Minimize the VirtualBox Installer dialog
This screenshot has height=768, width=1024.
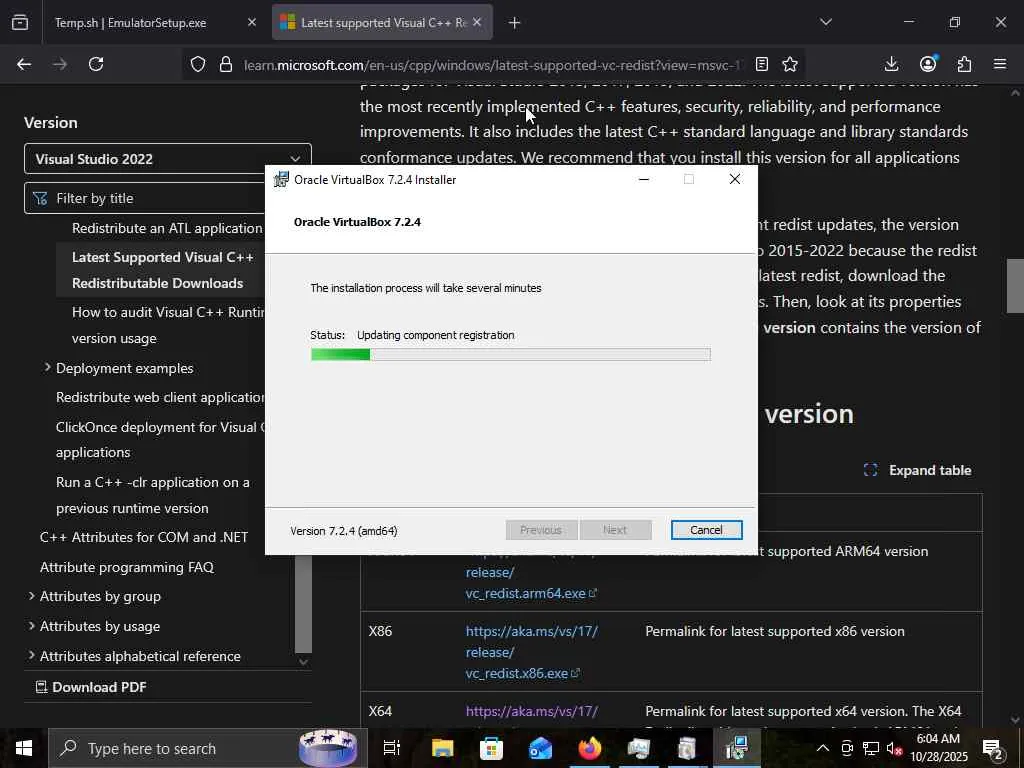644,179
